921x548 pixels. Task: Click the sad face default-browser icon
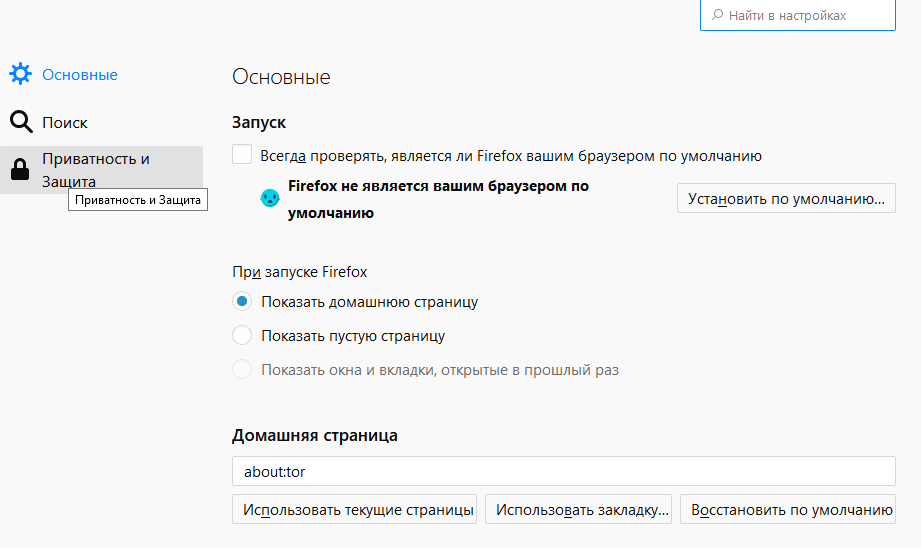point(270,198)
